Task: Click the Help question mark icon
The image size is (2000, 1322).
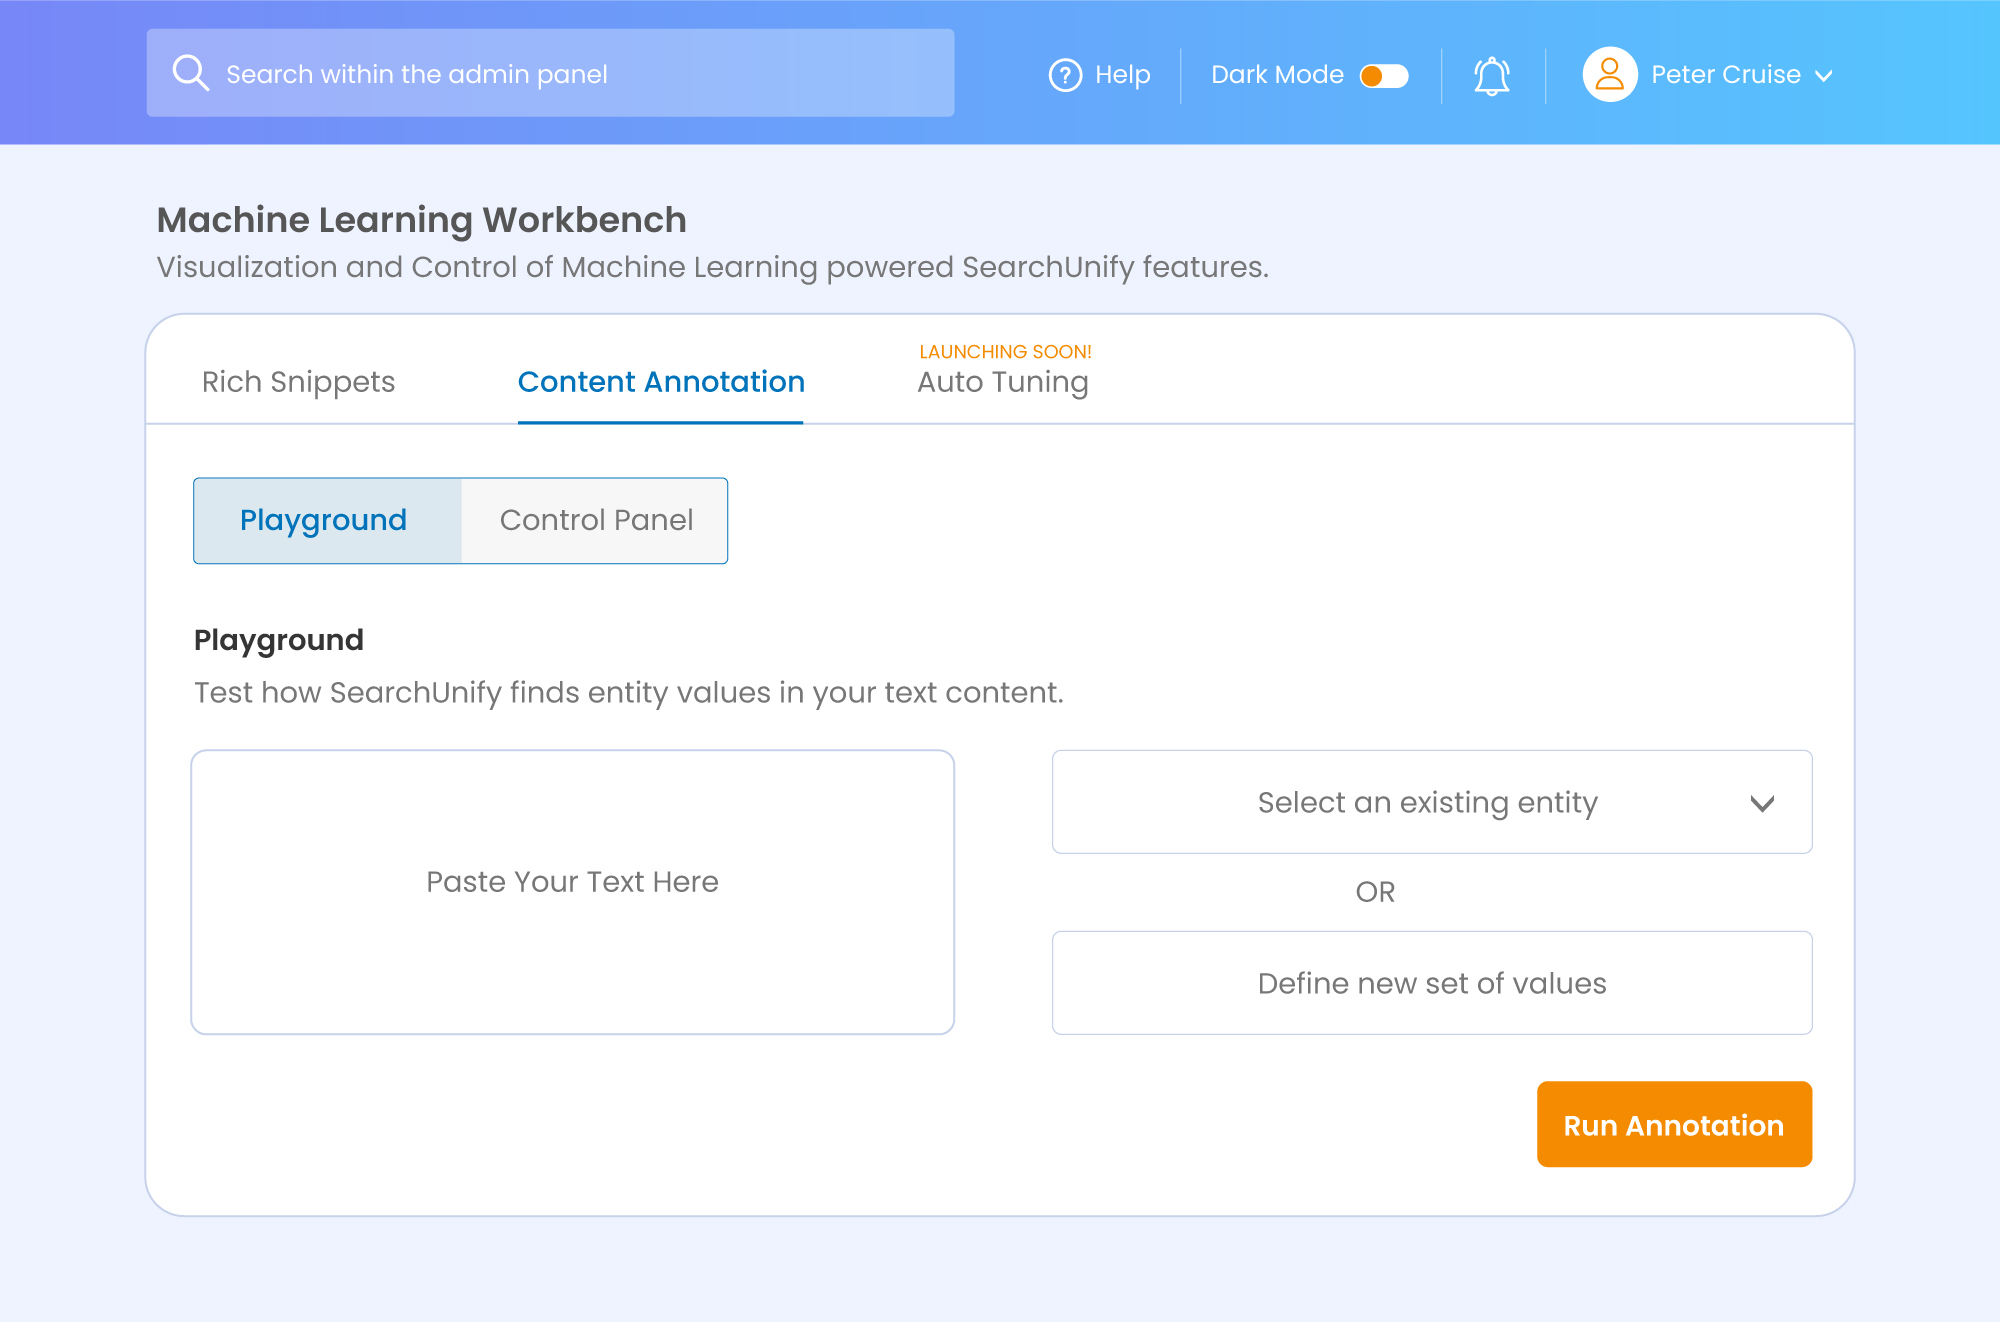Action: [x=1065, y=75]
